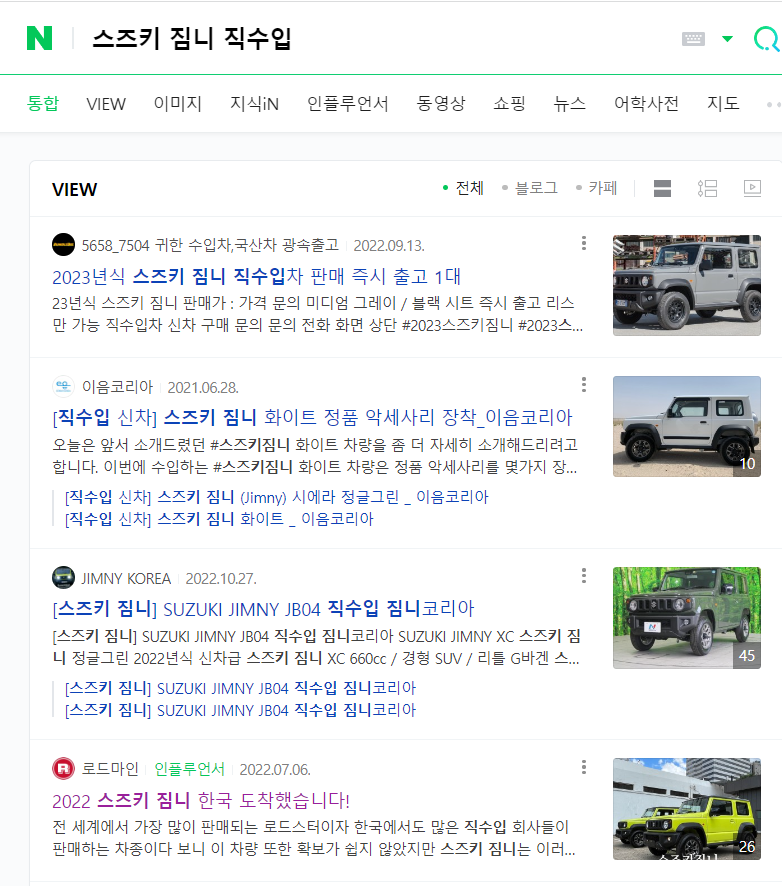Open the 지식iN tab

pyautogui.click(x=254, y=103)
